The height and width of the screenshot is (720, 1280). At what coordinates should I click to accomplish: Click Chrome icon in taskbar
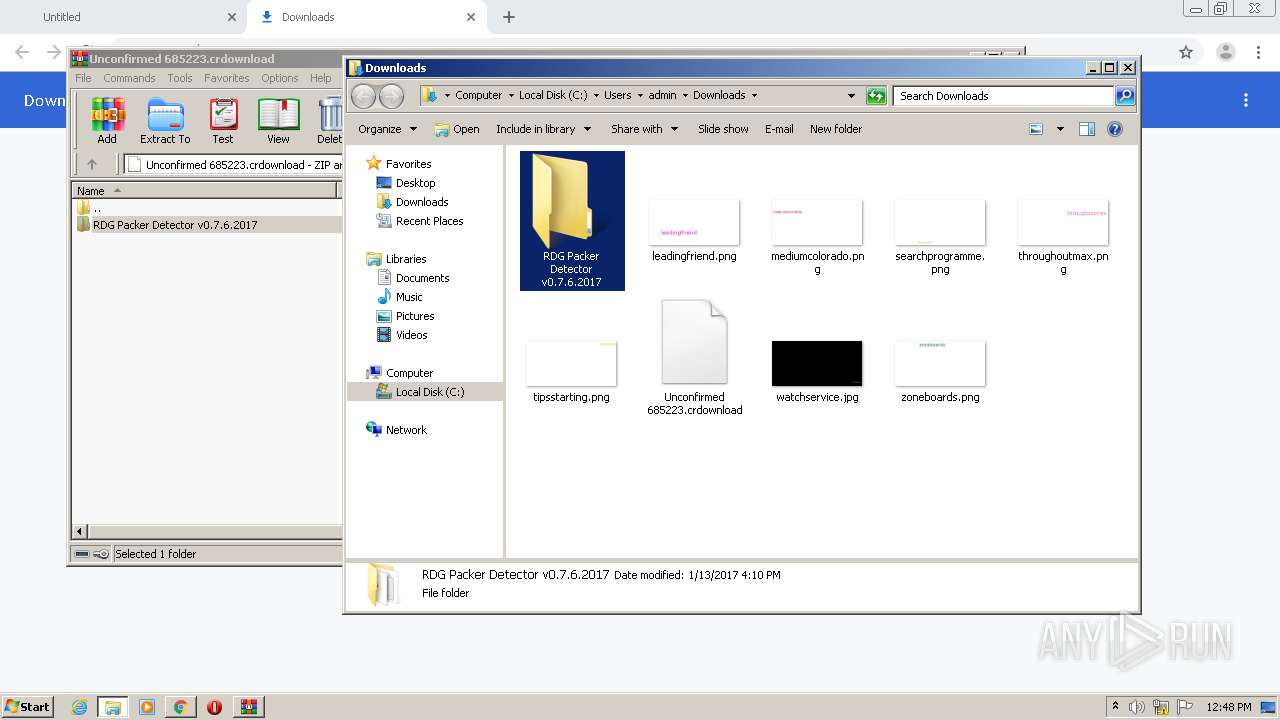(x=180, y=707)
